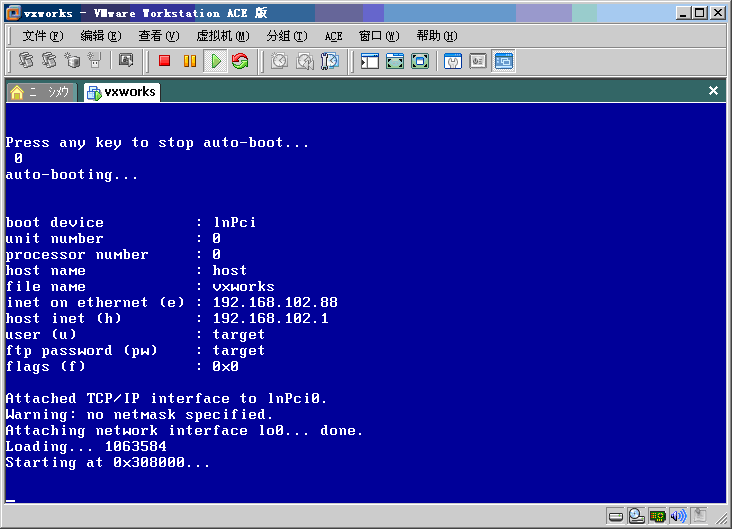Click the new virtual machine cube icon
Image resolution: width=732 pixels, height=529 pixels.
pos(72,61)
